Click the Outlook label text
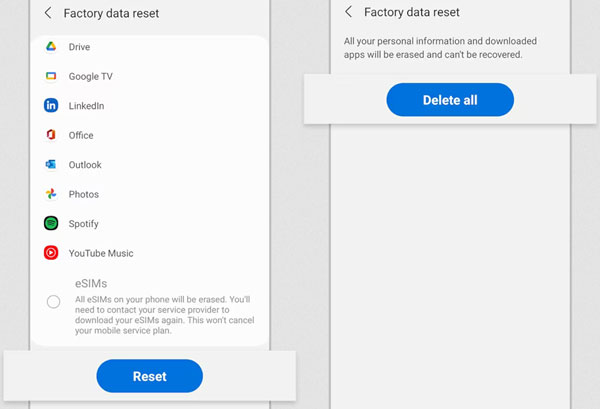This screenshot has width=600, height=409. click(85, 165)
